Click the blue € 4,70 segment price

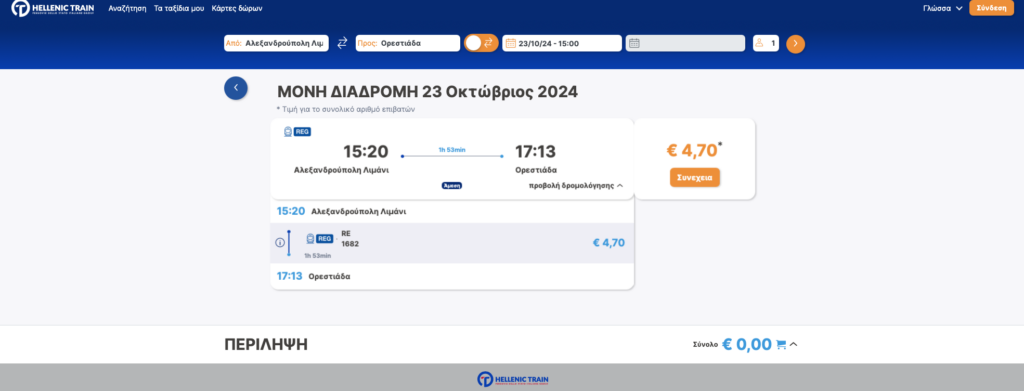(609, 243)
